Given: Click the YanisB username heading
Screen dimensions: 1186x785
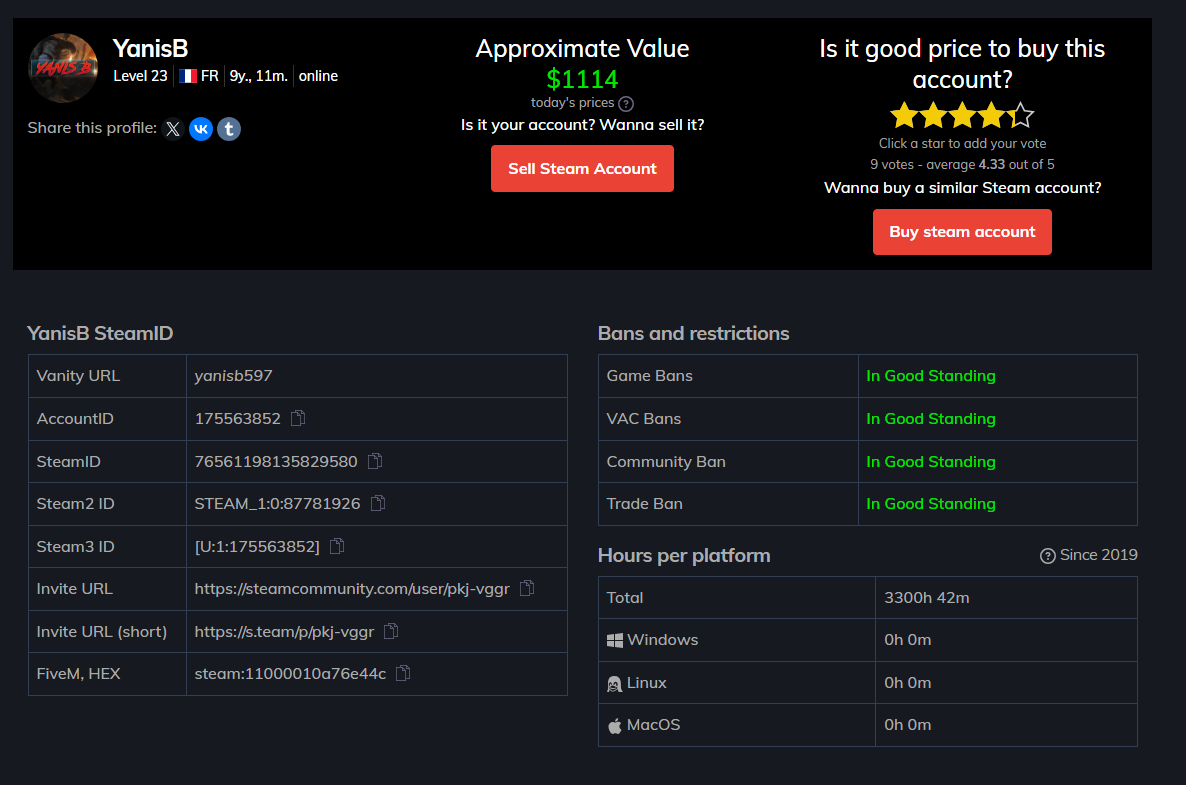Looking at the screenshot, I should point(151,48).
